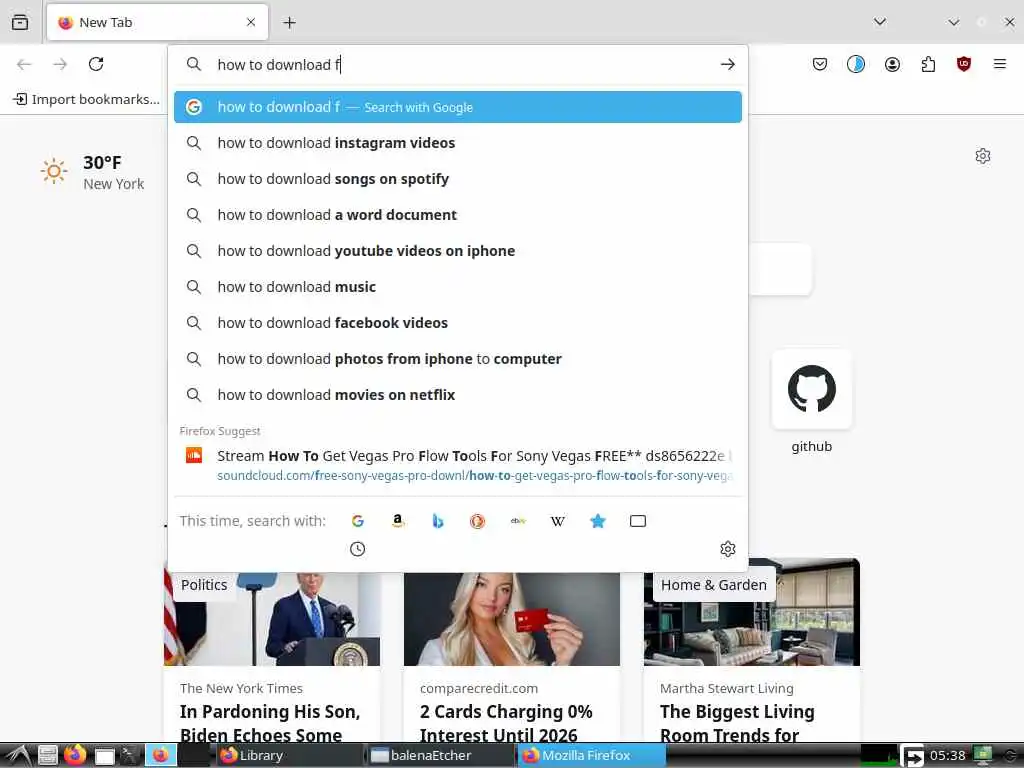Pick suggestion 'how to download music'
This screenshot has width=1024, height=768.
458,287
